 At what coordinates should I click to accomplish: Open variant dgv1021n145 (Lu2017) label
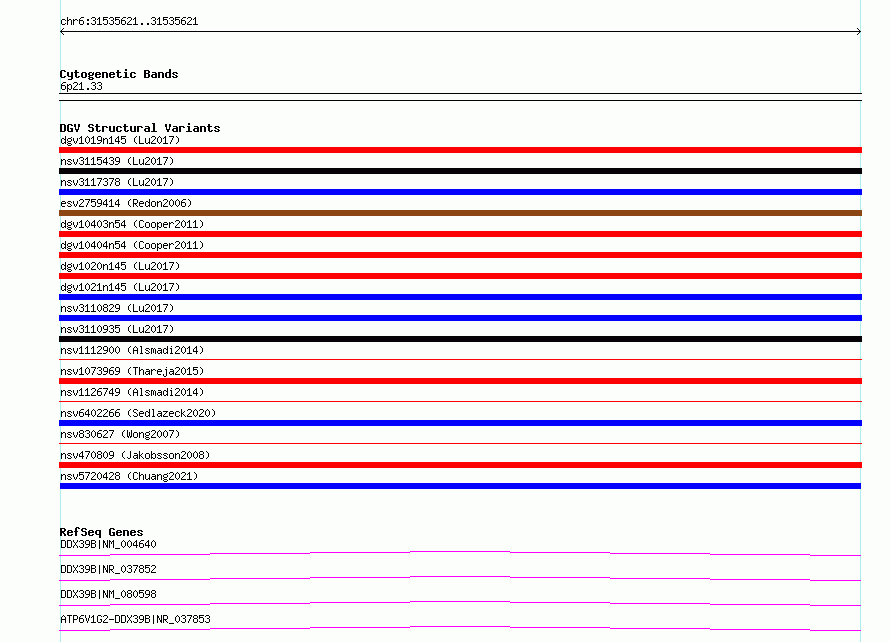coord(120,287)
